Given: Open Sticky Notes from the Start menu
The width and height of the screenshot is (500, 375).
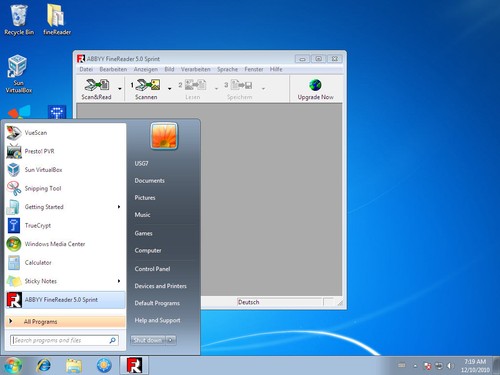Looking at the screenshot, I should tap(65, 281).
